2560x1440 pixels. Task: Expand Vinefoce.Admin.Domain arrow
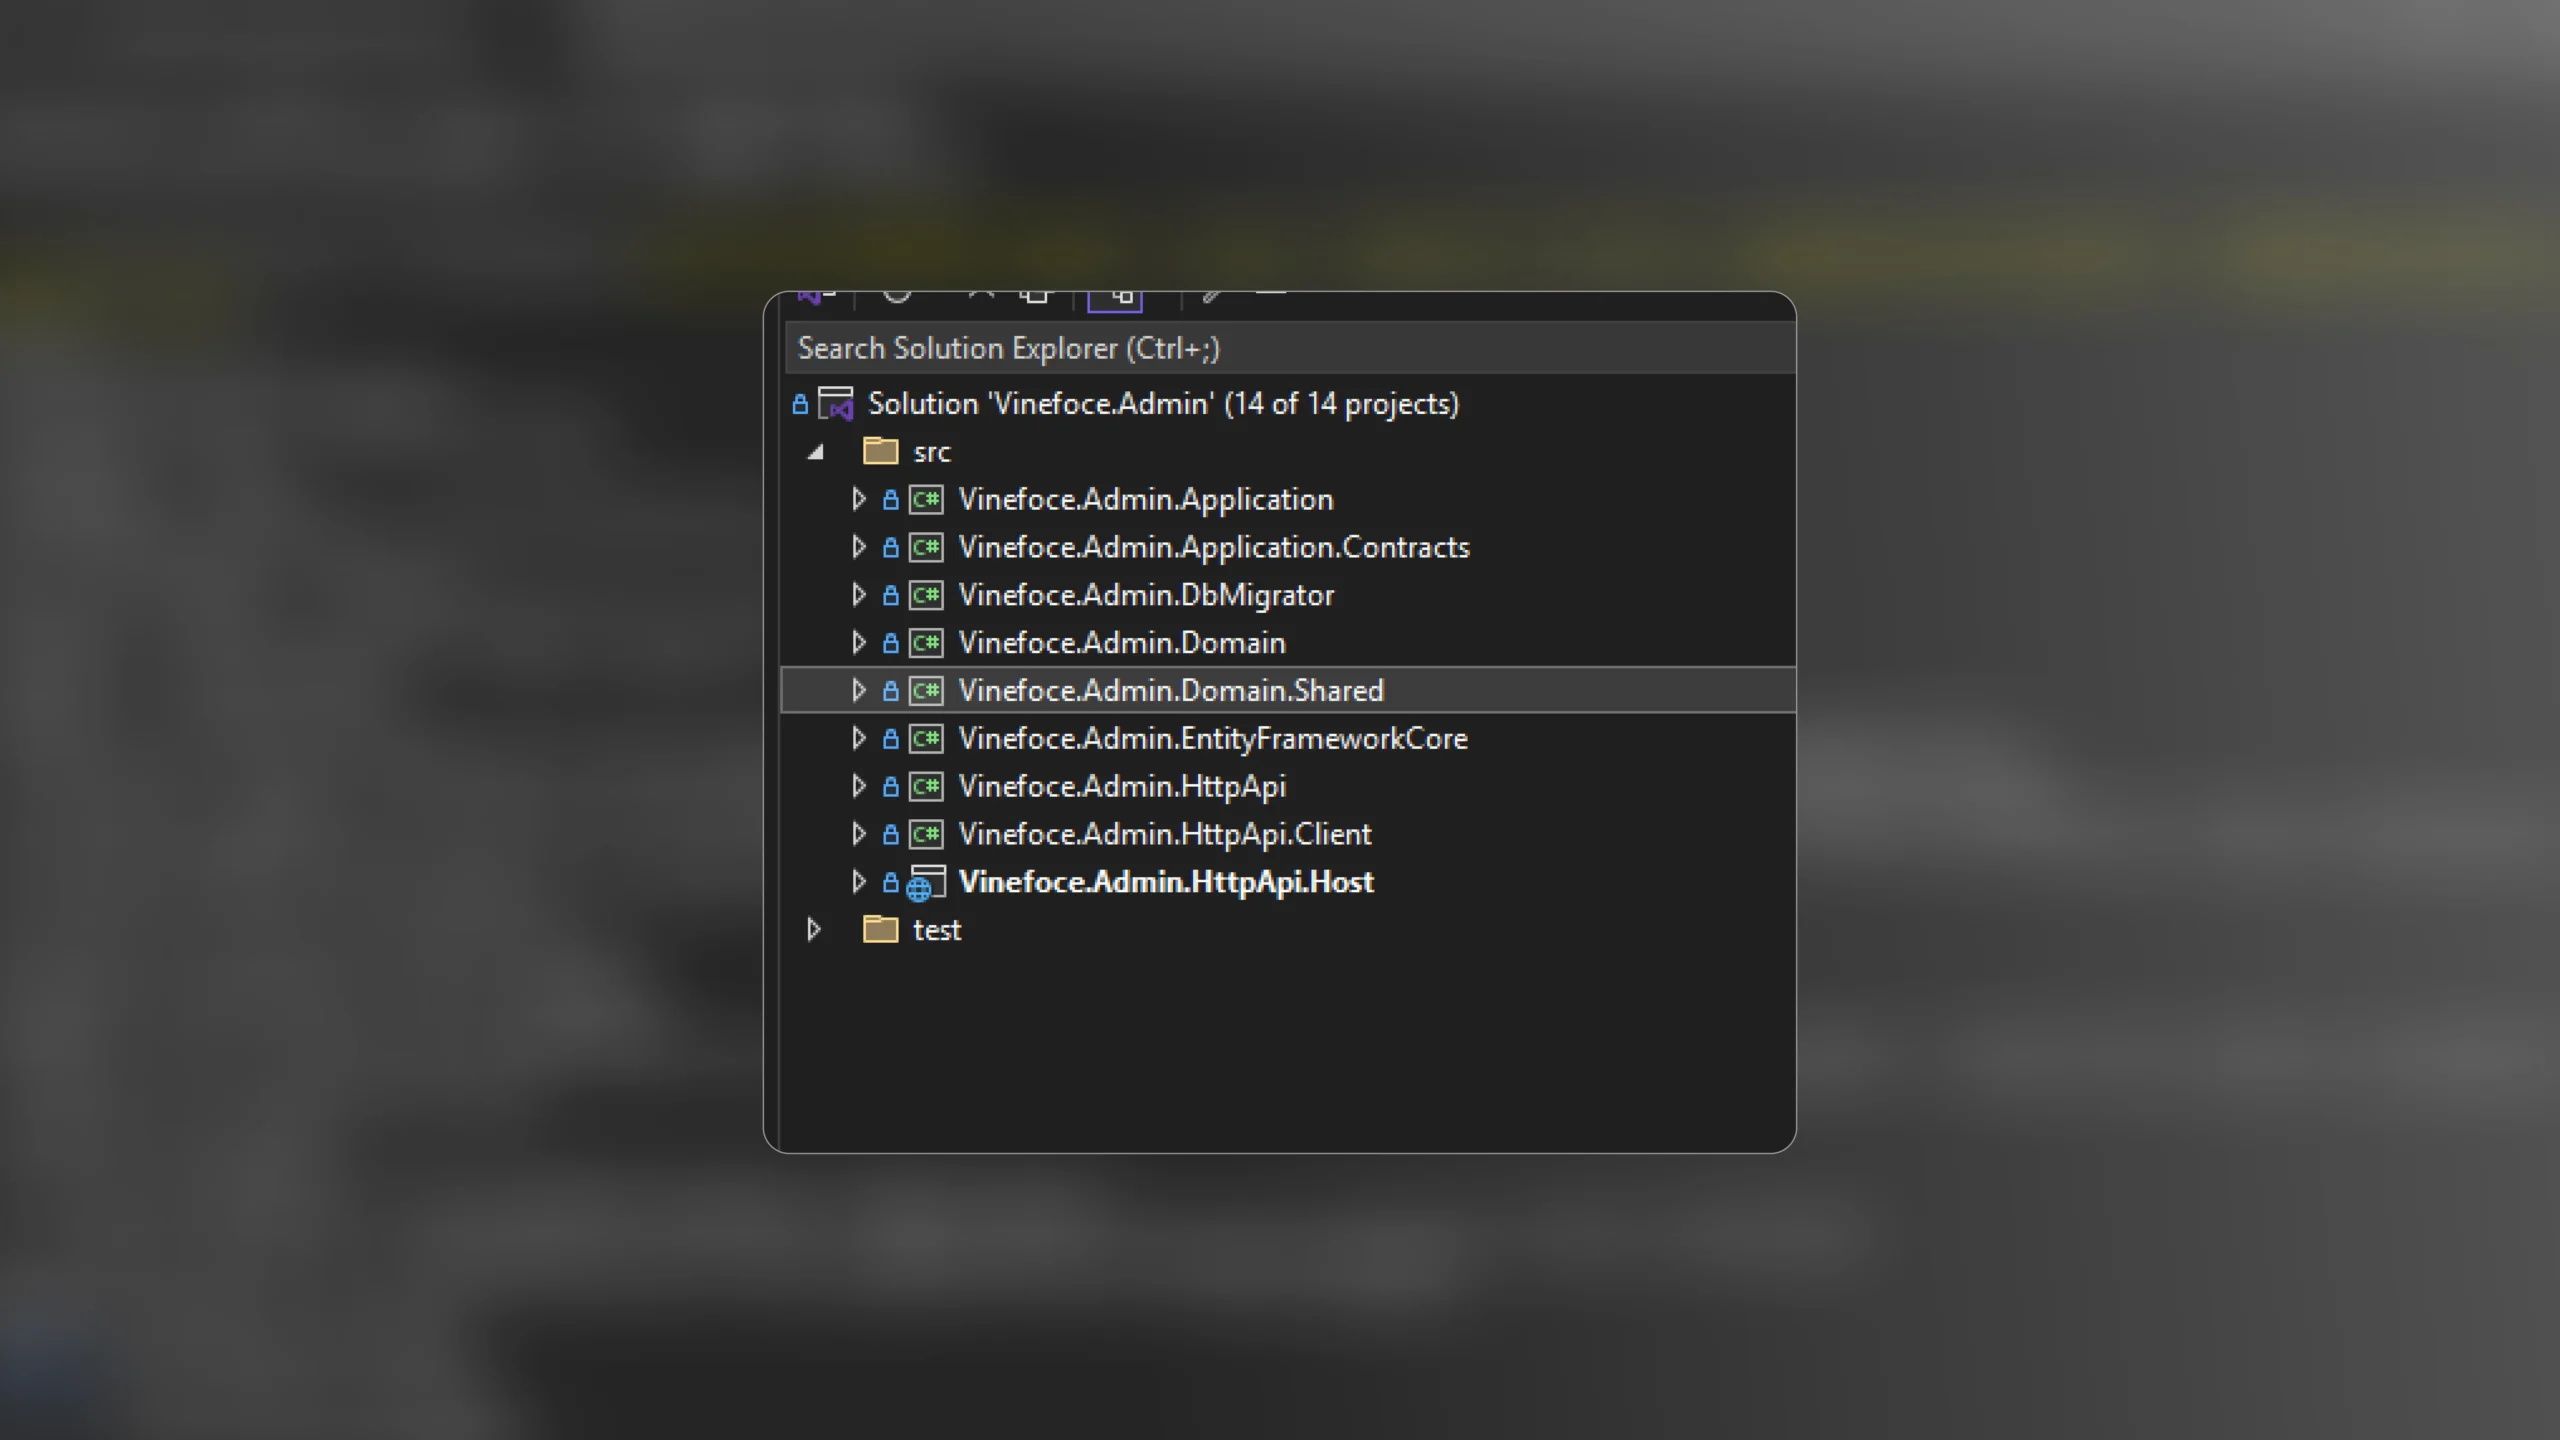[858, 643]
